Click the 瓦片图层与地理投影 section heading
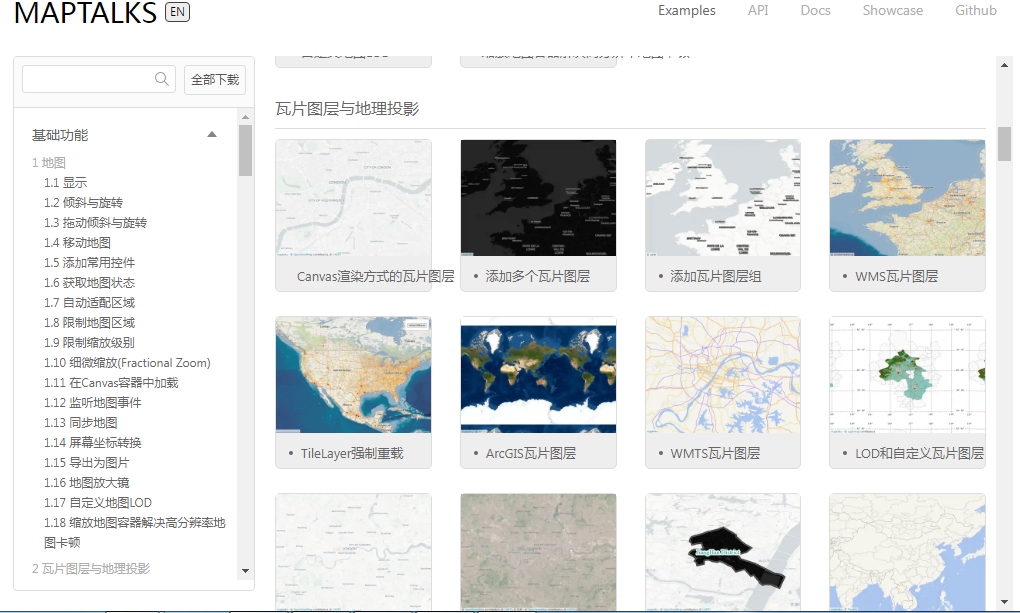The image size is (1020, 613). click(x=347, y=109)
